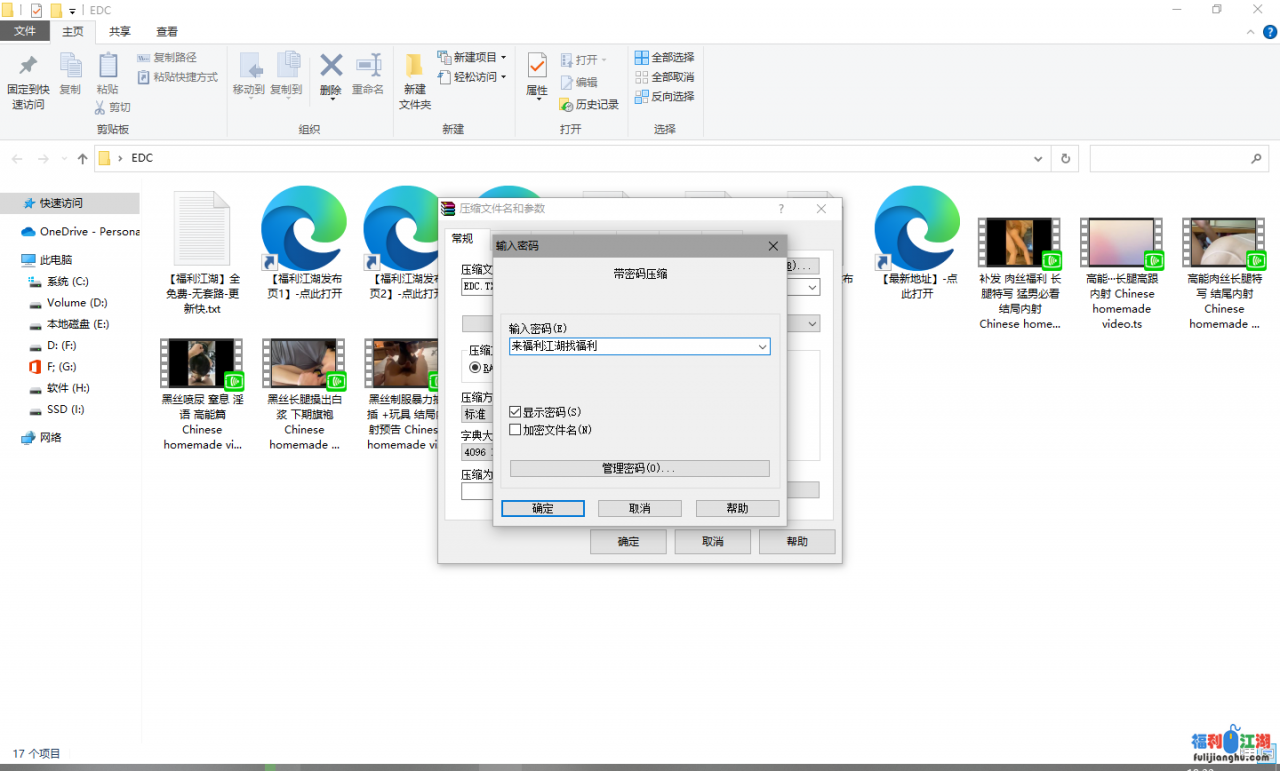Disable the 显示密码 checkbox

(x=515, y=411)
